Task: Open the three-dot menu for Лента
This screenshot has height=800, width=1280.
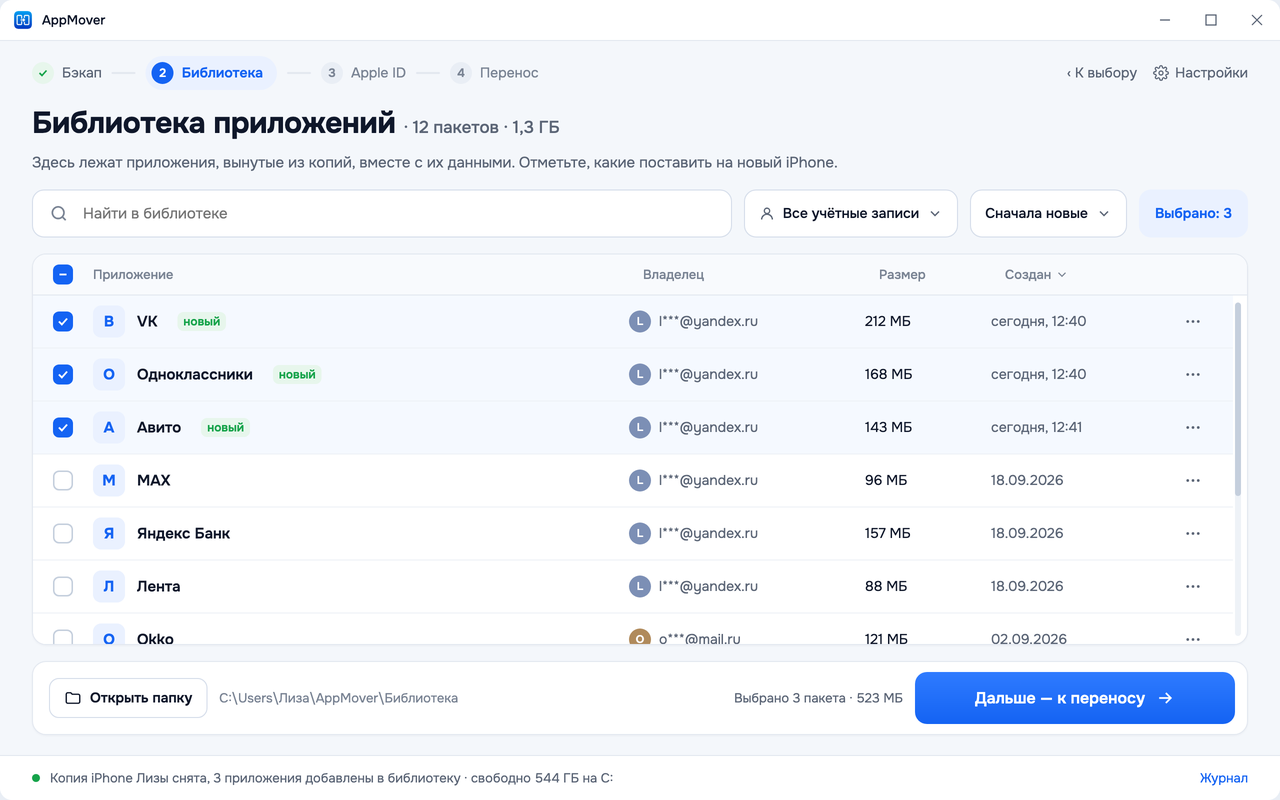Action: point(1192,587)
